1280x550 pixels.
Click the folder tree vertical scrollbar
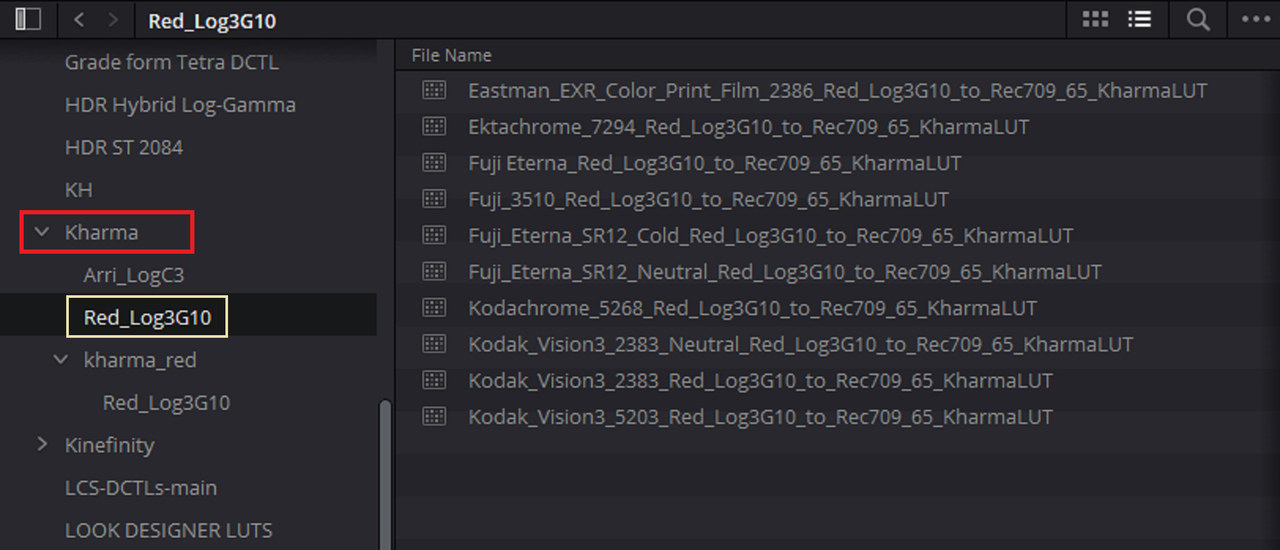point(386,474)
